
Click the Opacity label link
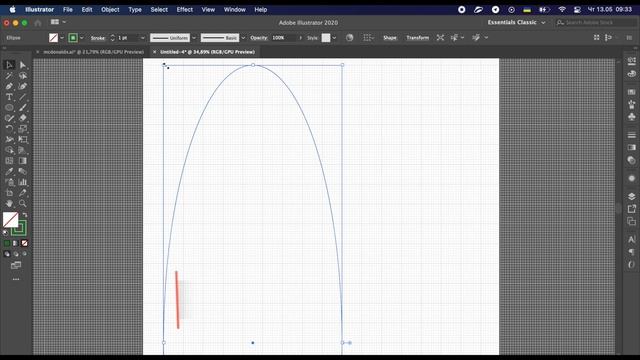click(x=259, y=38)
